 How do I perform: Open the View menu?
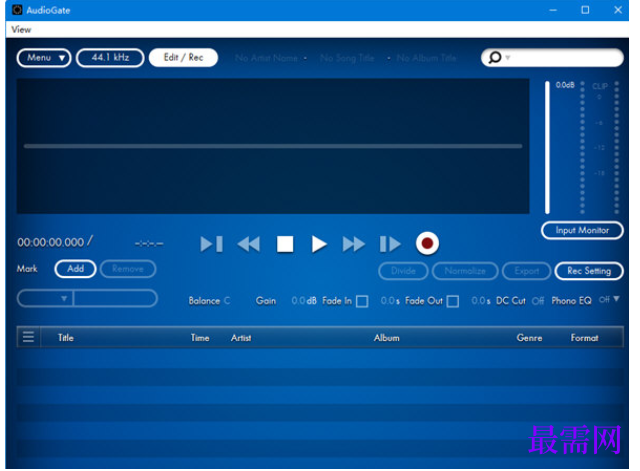[x=21, y=29]
